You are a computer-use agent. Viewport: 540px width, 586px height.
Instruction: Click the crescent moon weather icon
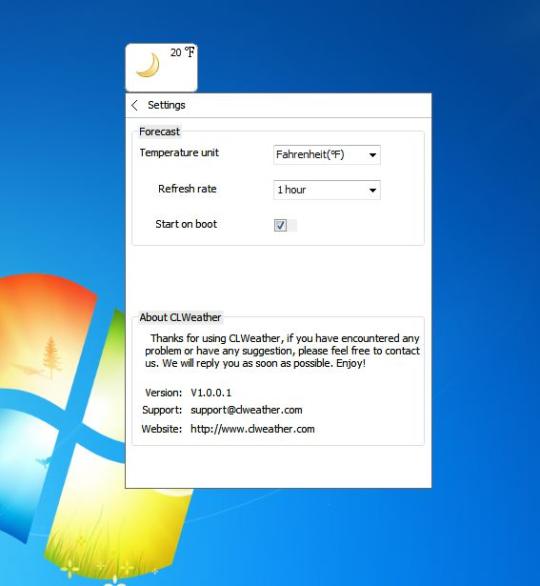(x=148, y=65)
